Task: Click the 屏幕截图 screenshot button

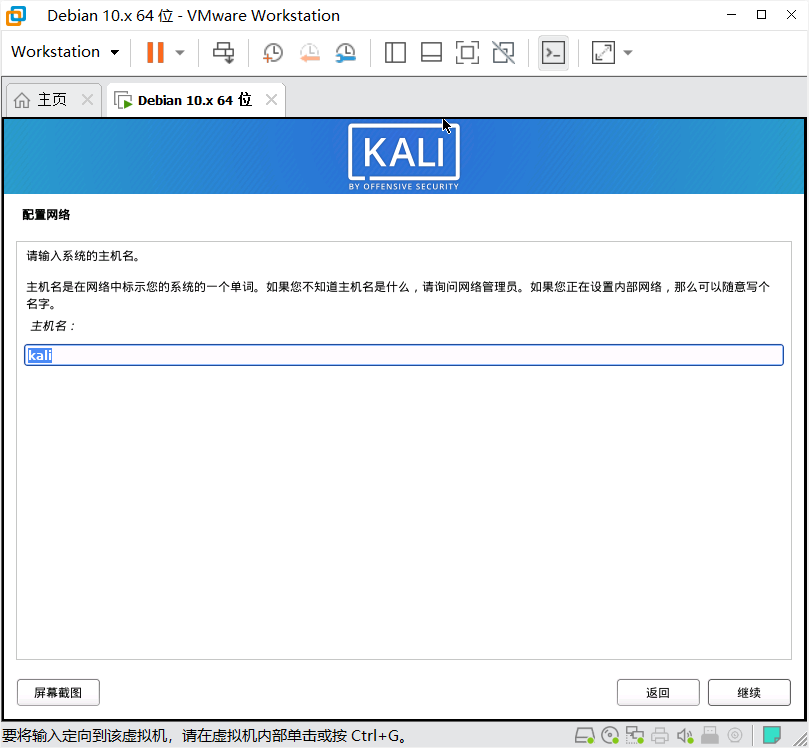Action: point(58,692)
